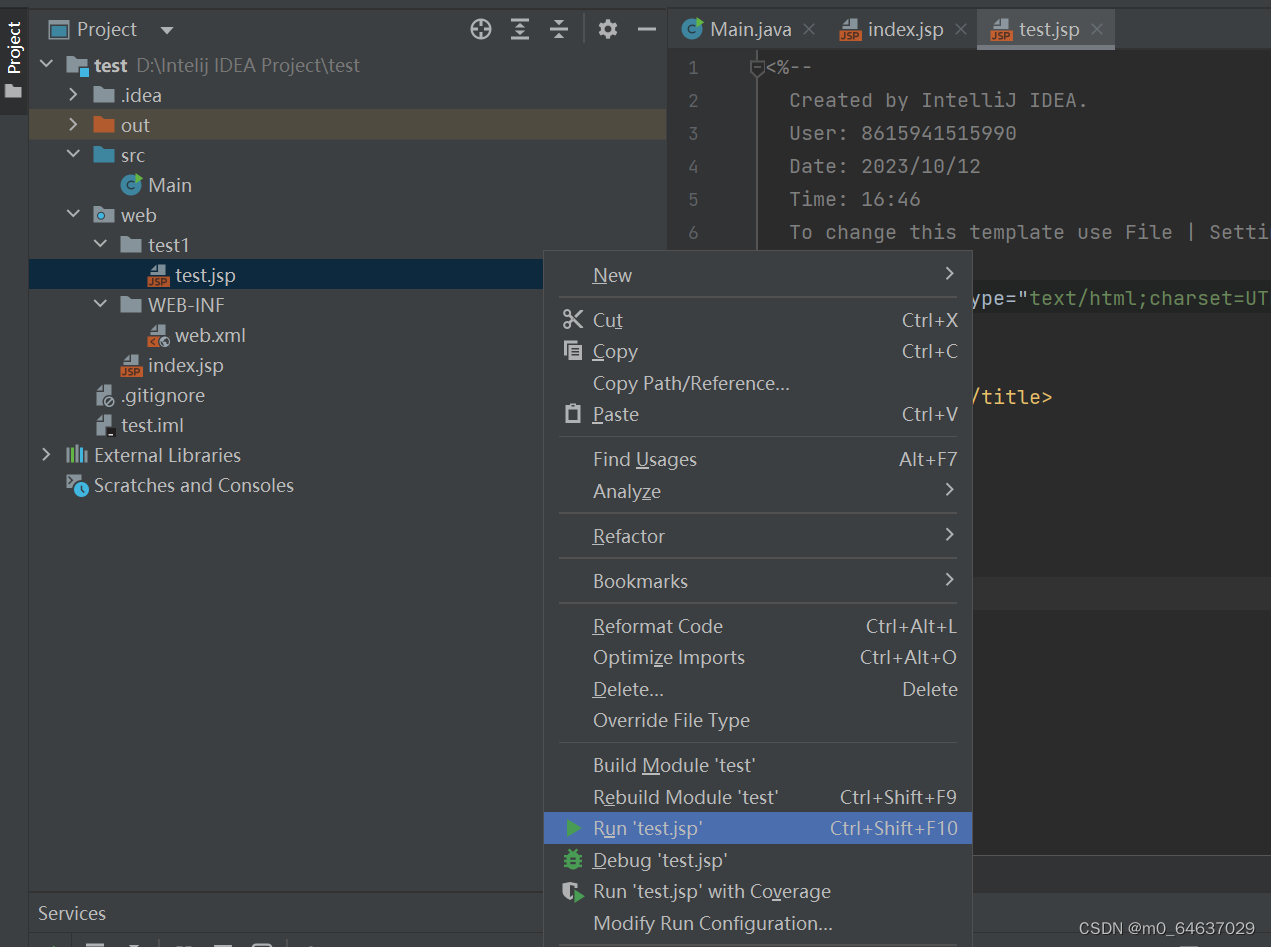Click the Debug bug icon for test.jsp
This screenshot has width=1271, height=947.
coord(573,860)
